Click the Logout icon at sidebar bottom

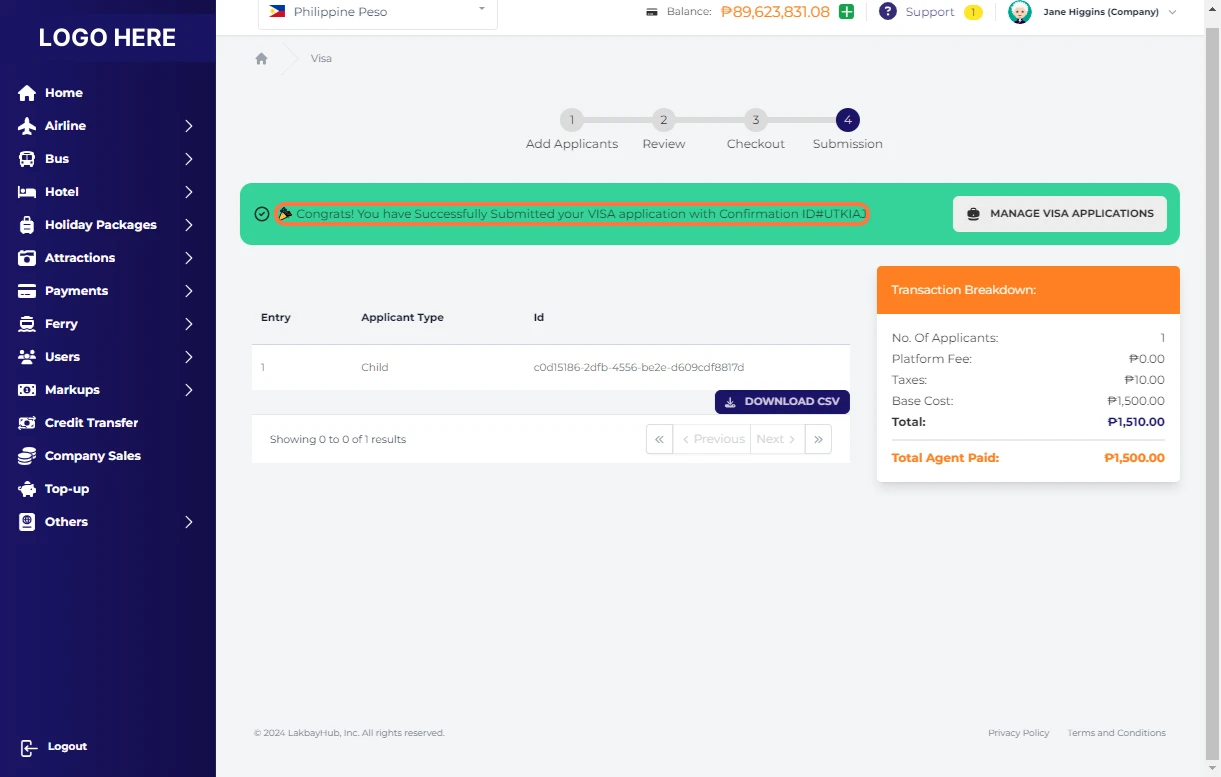(28, 747)
